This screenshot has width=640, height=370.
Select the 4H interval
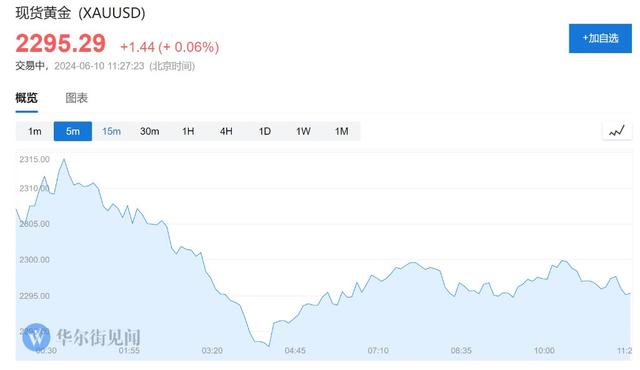click(x=226, y=131)
